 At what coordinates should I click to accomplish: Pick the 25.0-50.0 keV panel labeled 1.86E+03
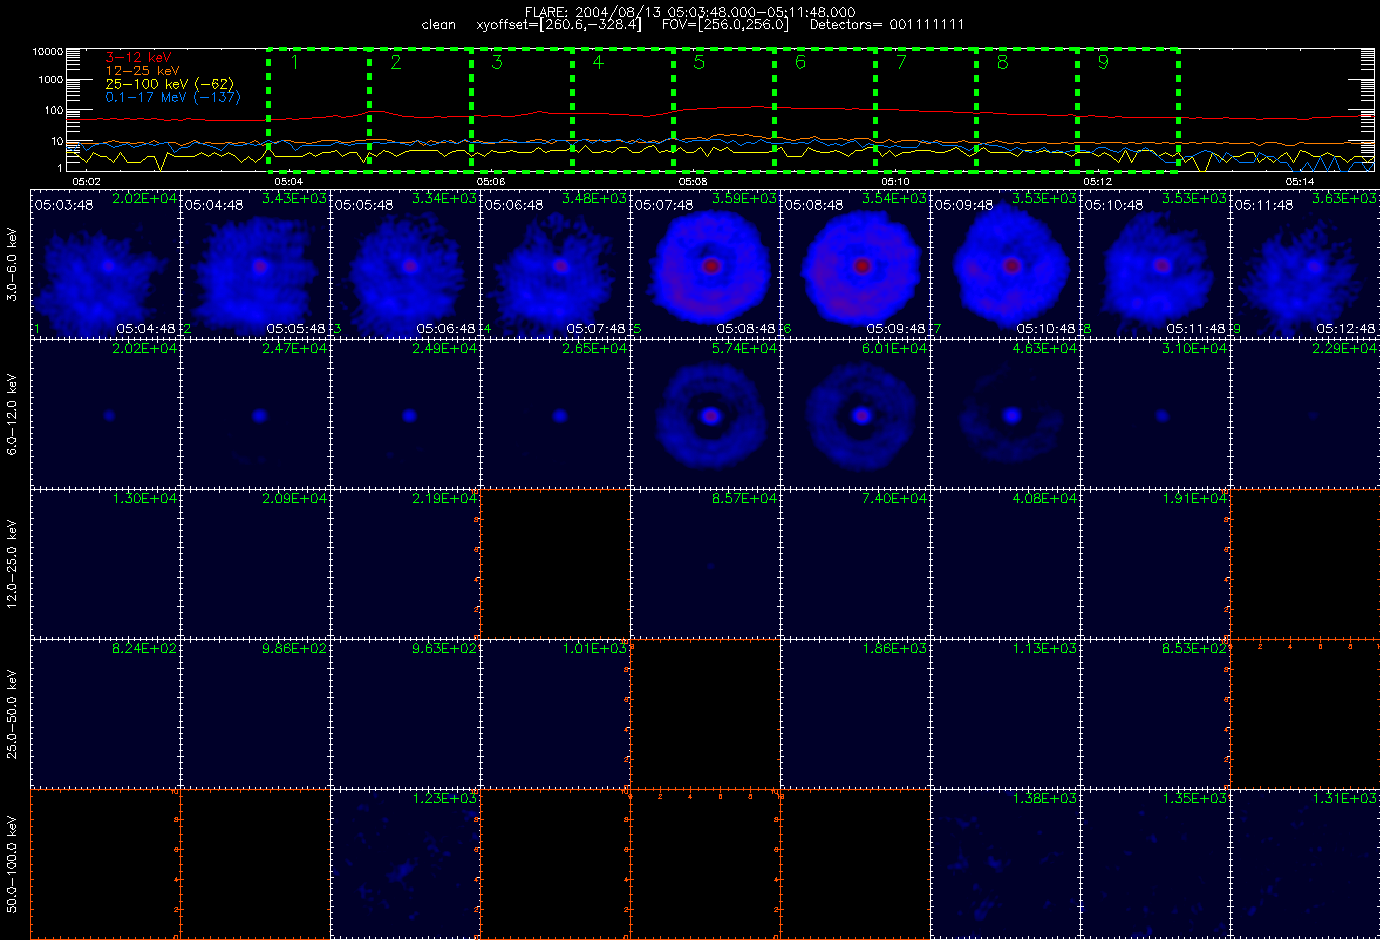(x=855, y=713)
